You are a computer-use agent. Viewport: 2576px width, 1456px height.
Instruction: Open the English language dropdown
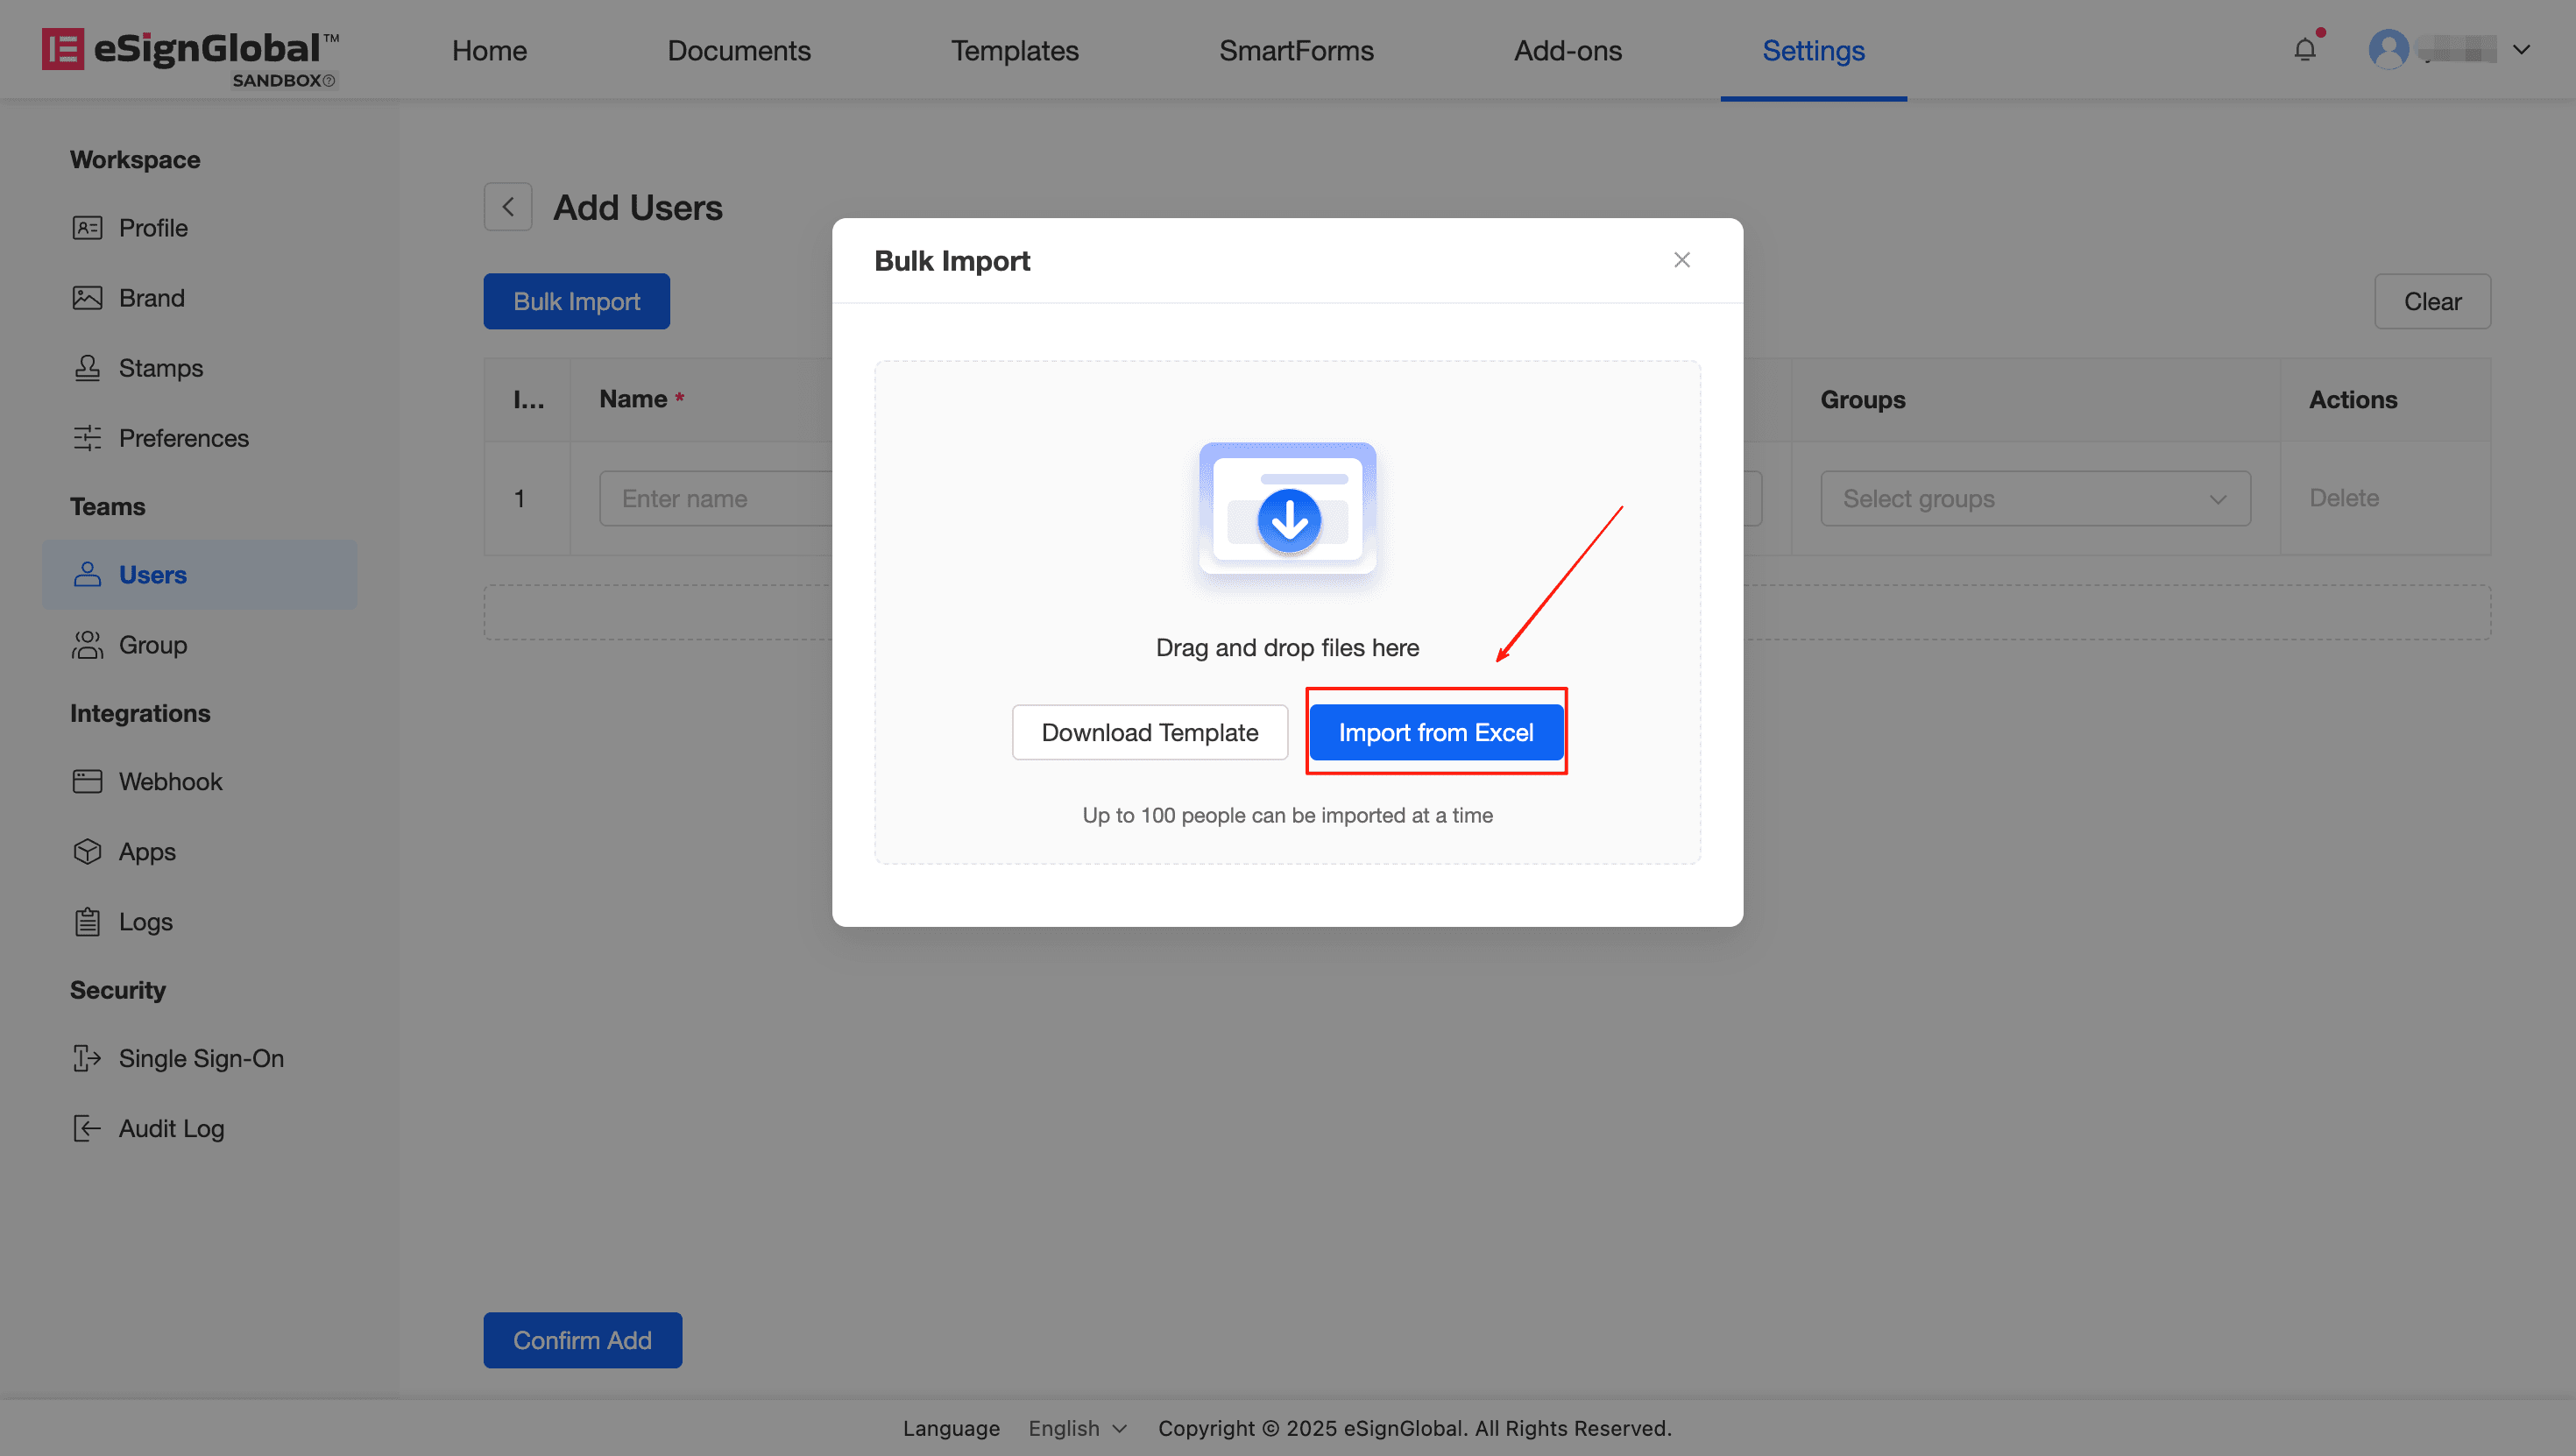click(1077, 1428)
